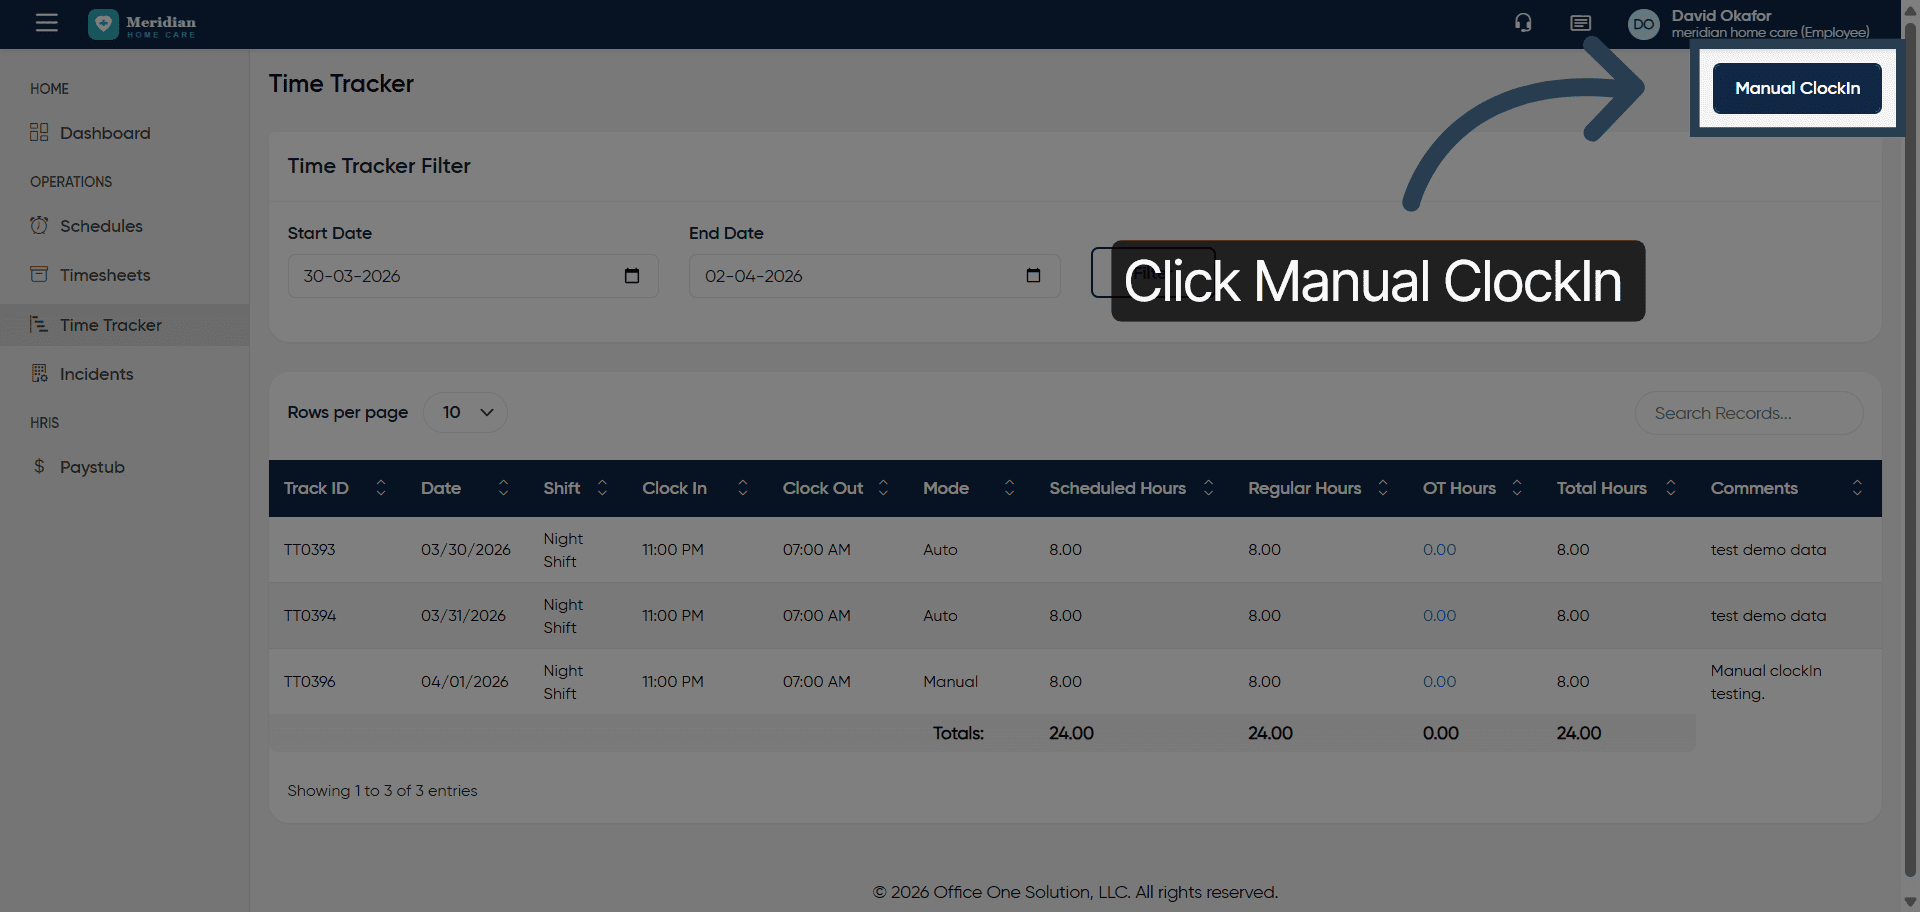The image size is (1920, 912).
Task: Open OT hours link for TT0393
Action: coord(1439,550)
